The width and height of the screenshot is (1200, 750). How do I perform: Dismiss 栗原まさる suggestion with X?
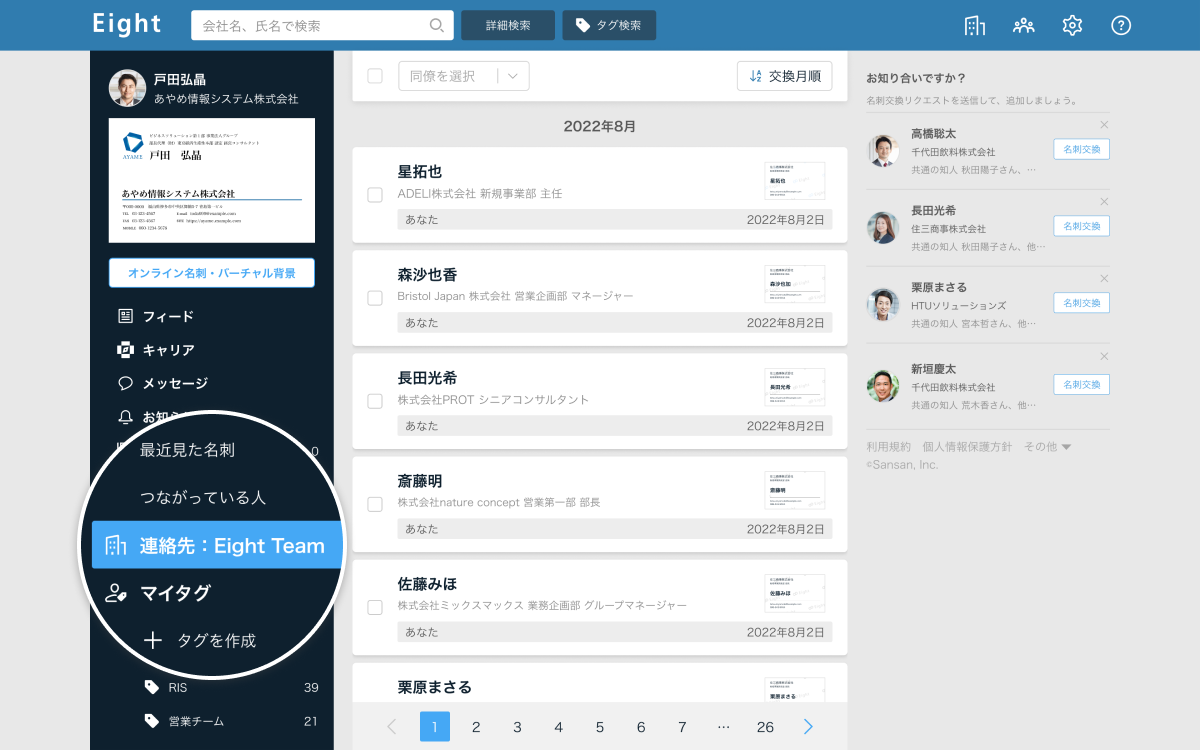pyautogui.click(x=1104, y=278)
